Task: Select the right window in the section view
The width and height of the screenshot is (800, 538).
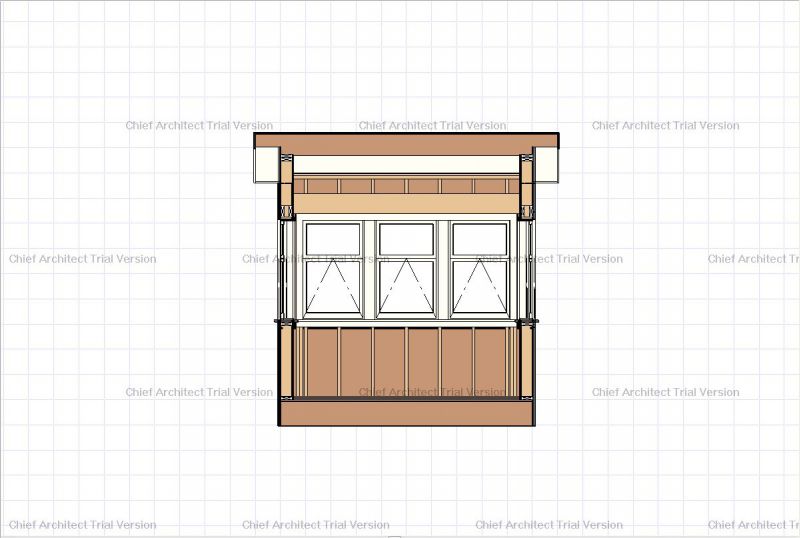Action: tap(480, 270)
